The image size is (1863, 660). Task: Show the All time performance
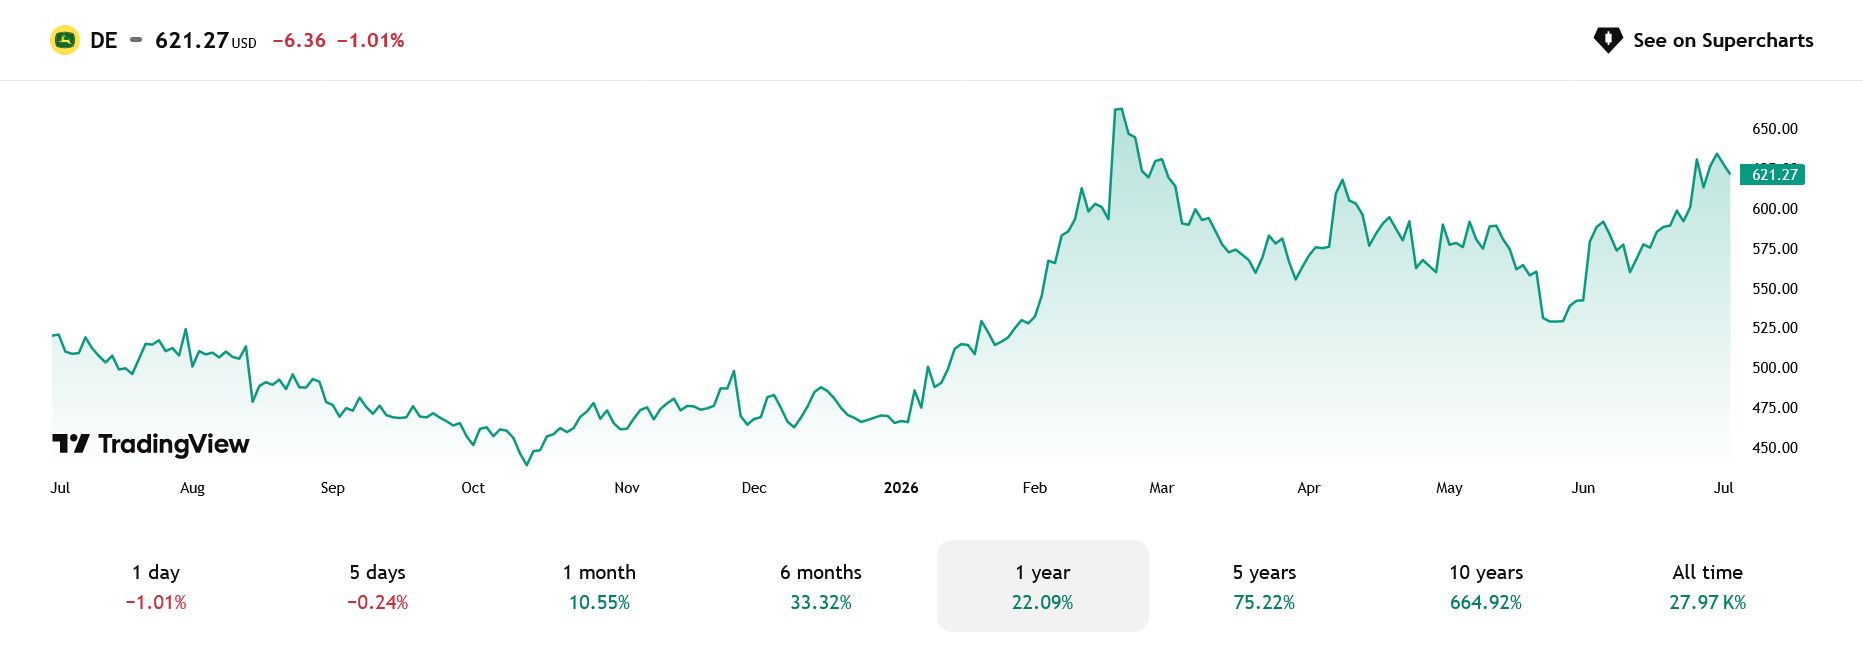pos(1708,586)
